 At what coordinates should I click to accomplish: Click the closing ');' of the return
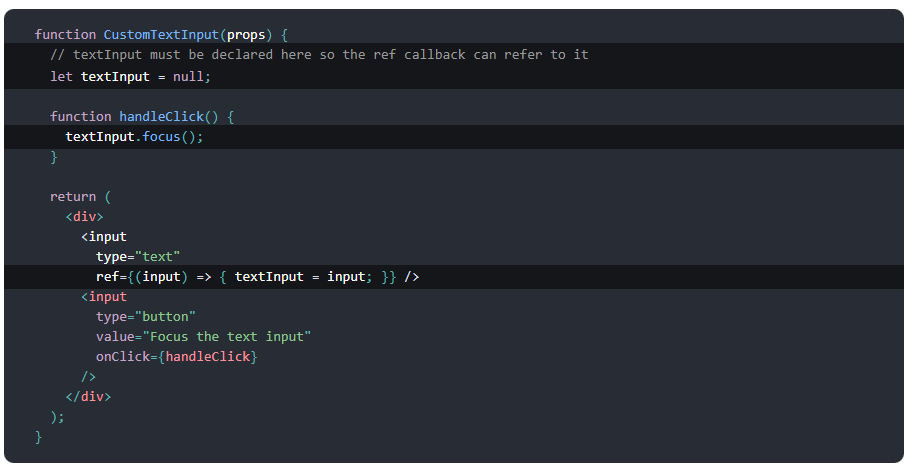pos(57,417)
